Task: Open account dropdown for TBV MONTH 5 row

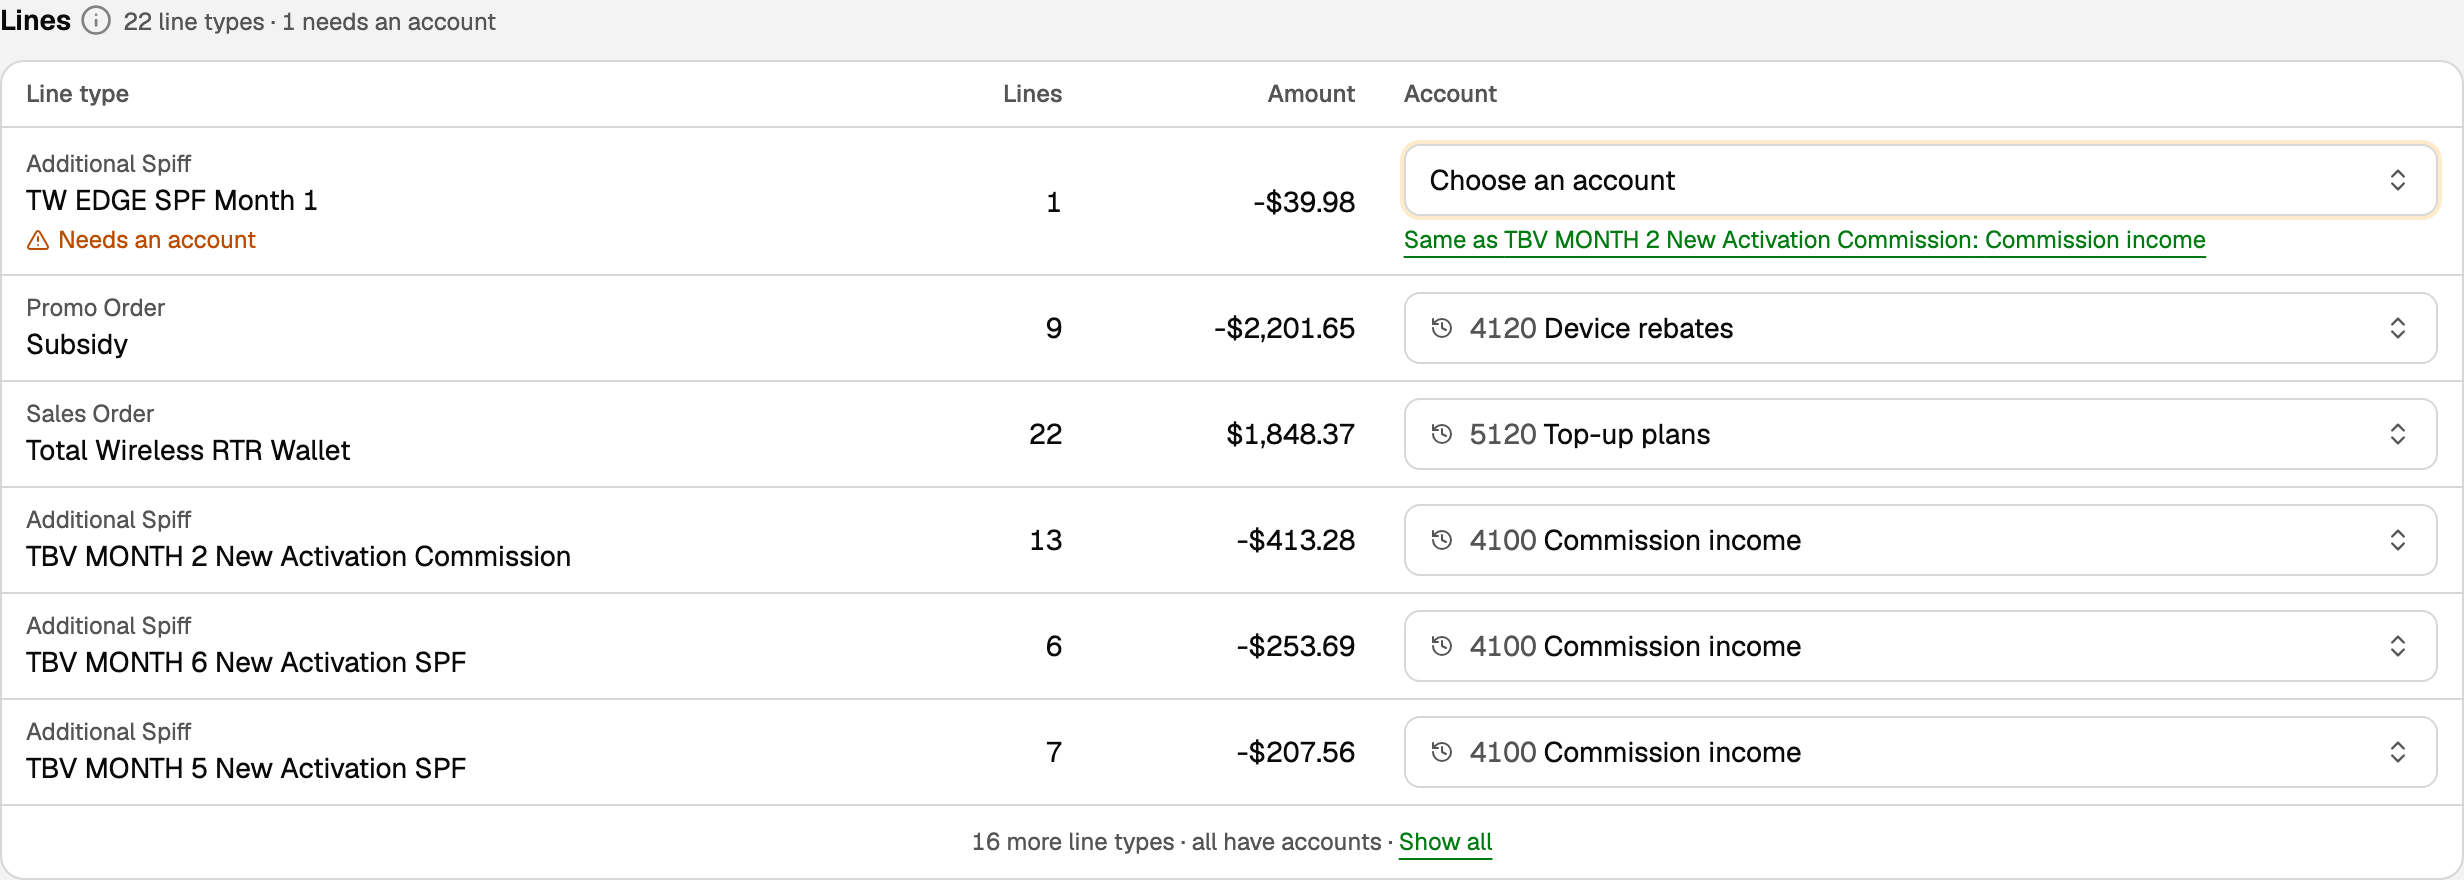Action: [x=1920, y=752]
